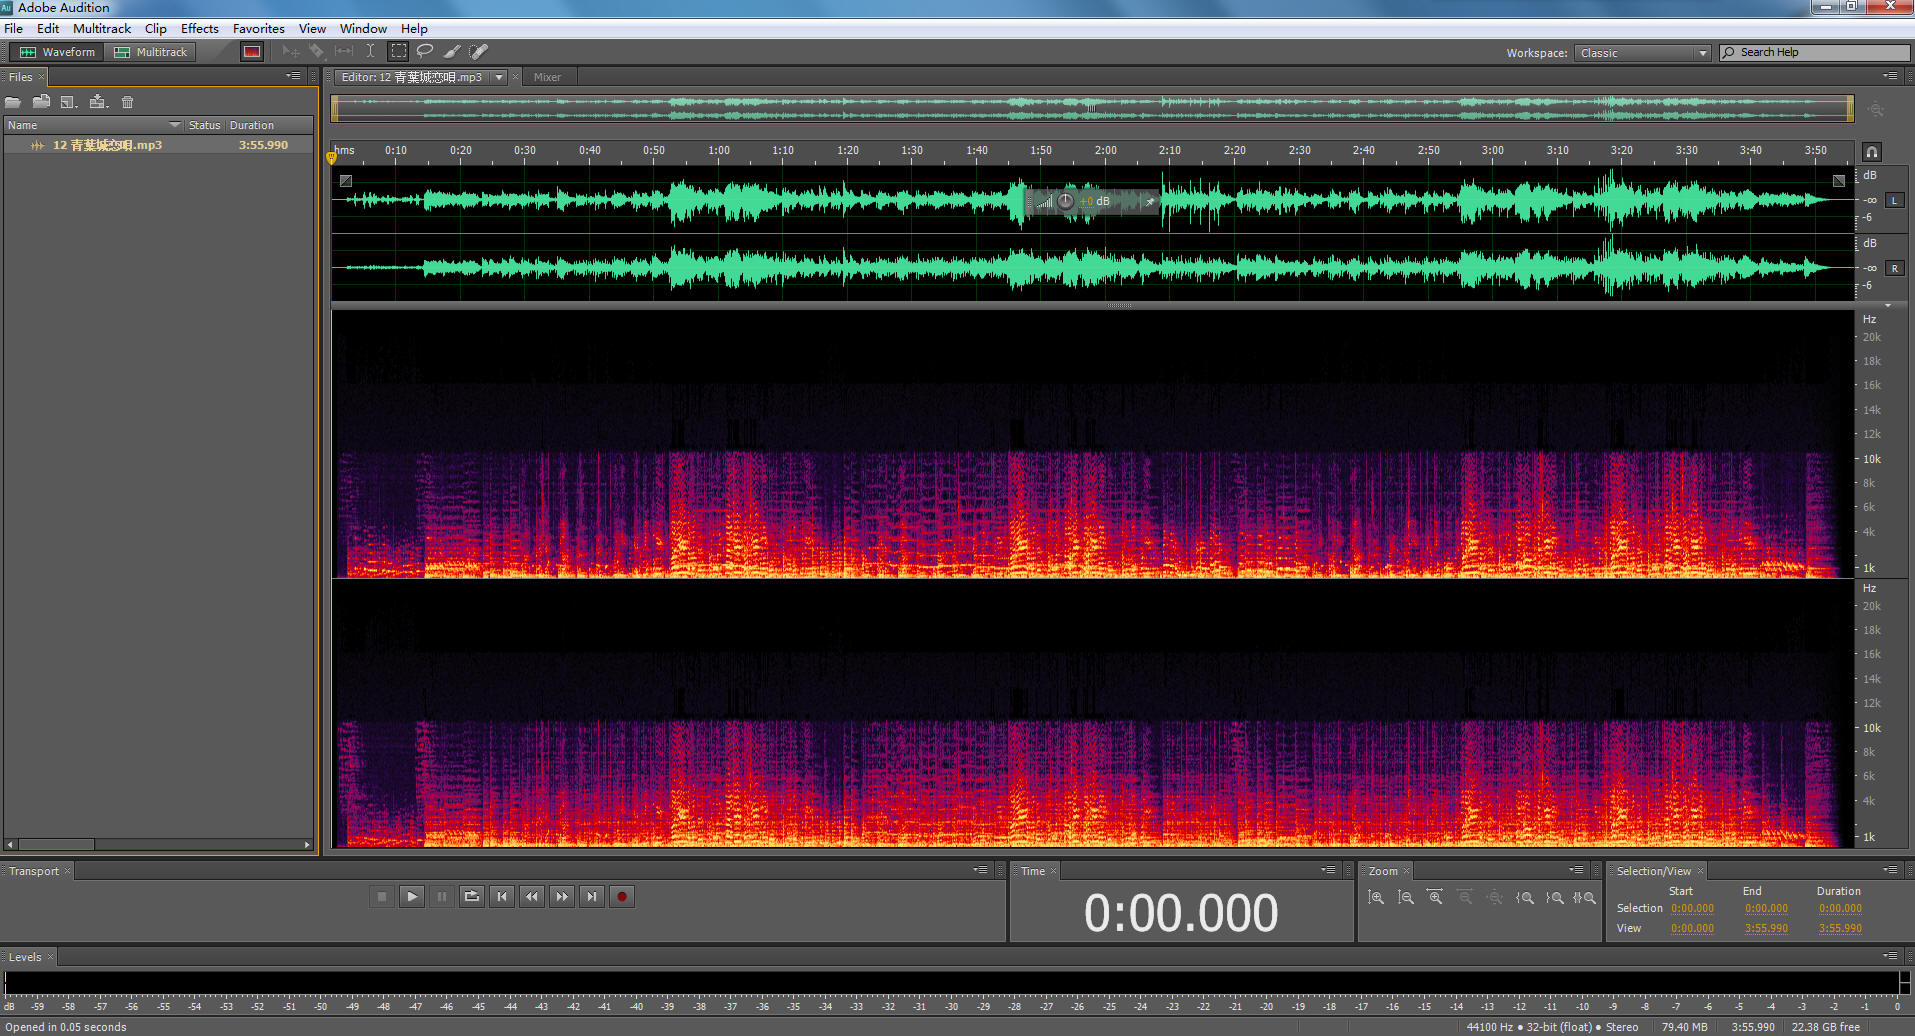Open the Selection/View panel options menu
The height and width of the screenshot is (1036, 1915).
pos(1890,870)
